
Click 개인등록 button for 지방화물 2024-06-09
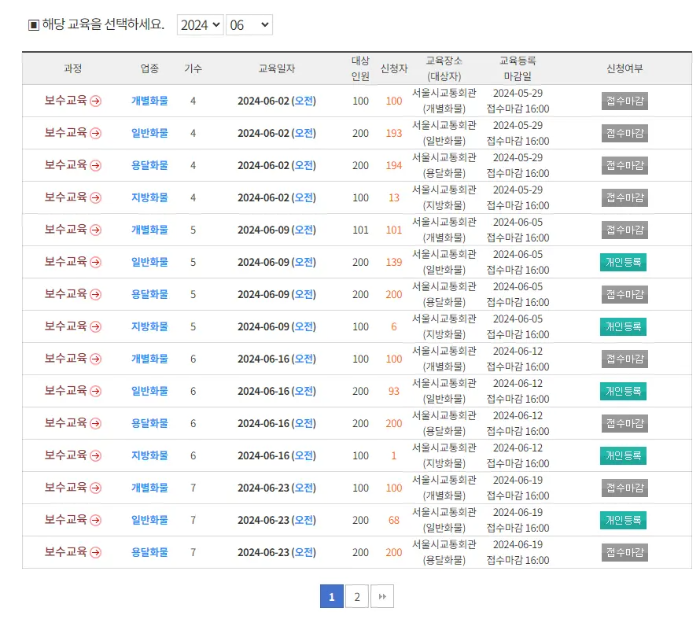click(623, 327)
